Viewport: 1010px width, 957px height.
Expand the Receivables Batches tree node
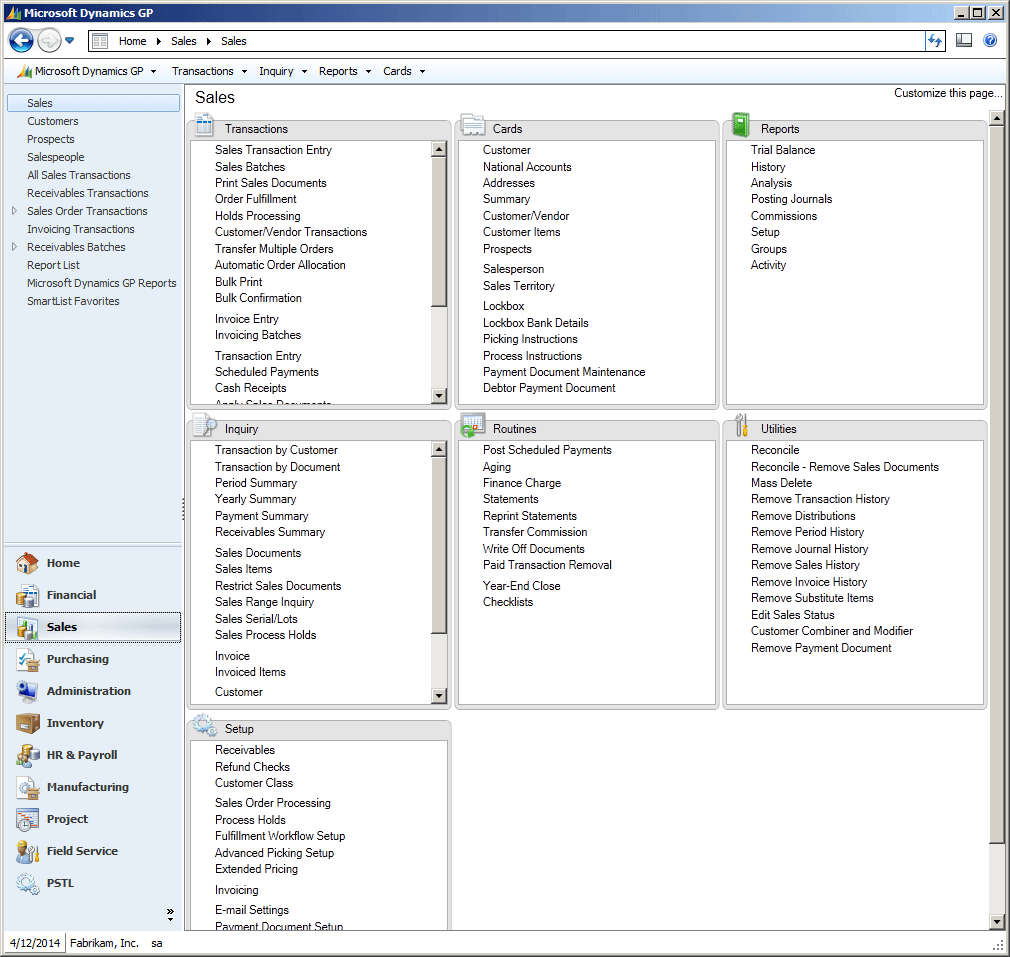point(14,247)
